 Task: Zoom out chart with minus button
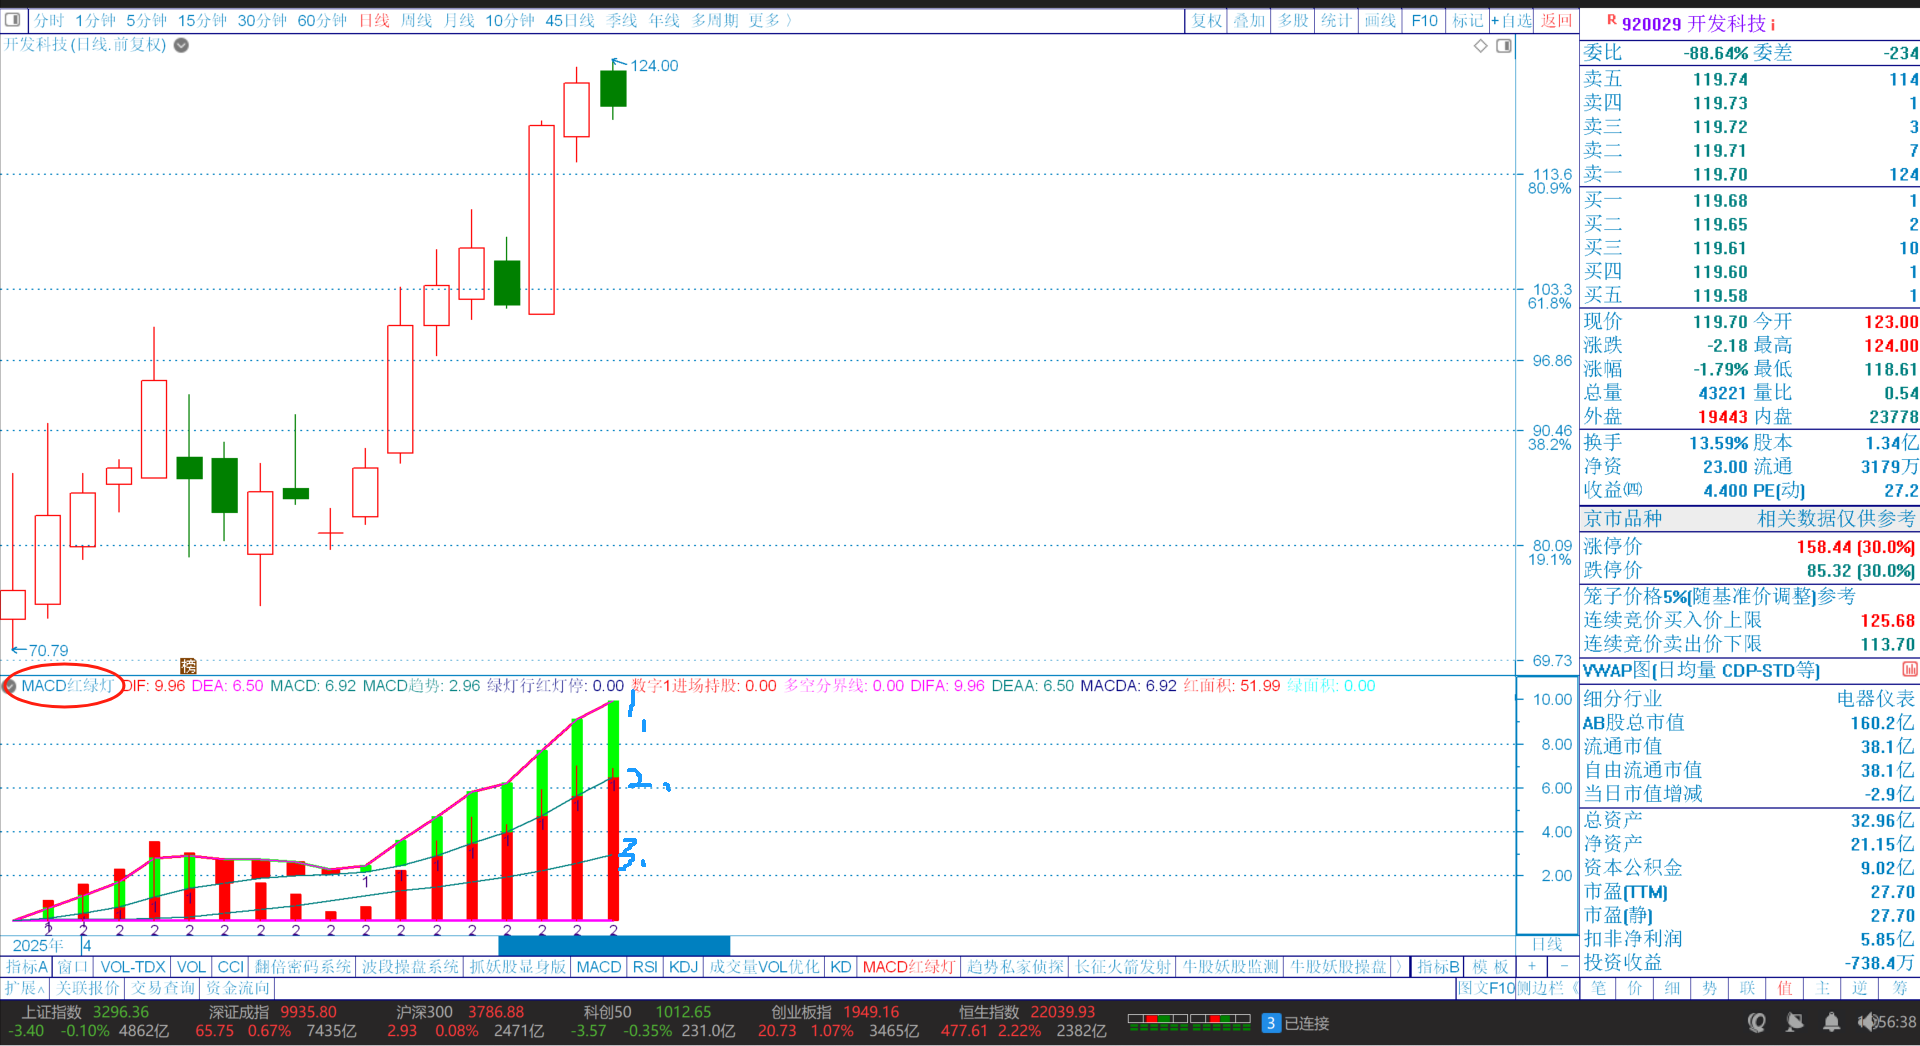click(x=1564, y=967)
